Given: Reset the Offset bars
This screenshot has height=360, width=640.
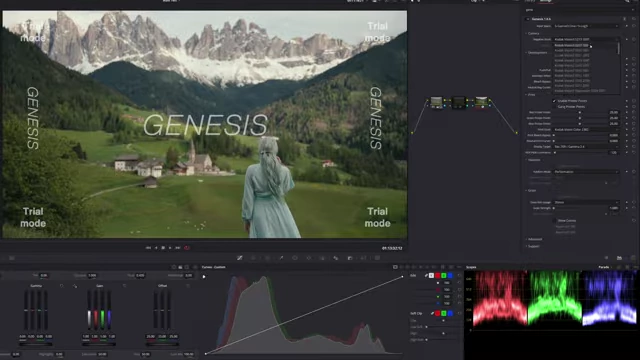Looking at the screenshot, I should pos(188,286).
